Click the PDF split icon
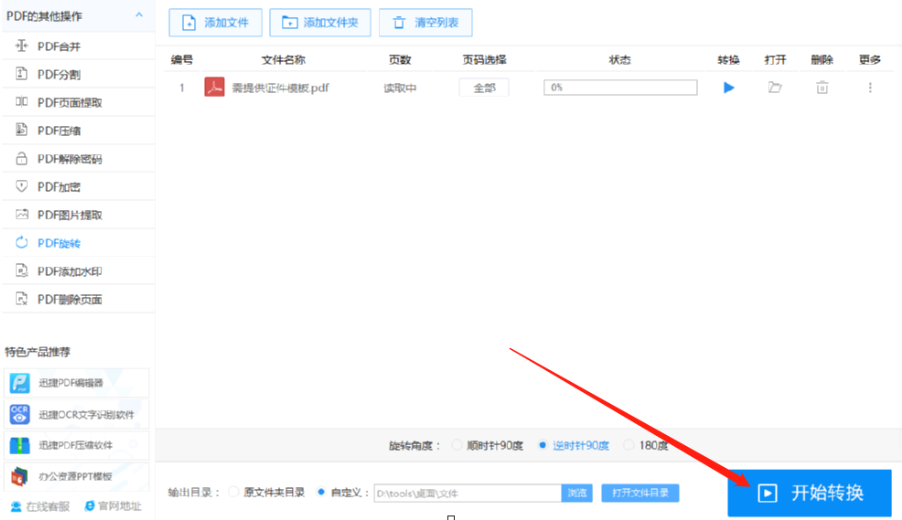The width and height of the screenshot is (902, 520). coord(21,73)
